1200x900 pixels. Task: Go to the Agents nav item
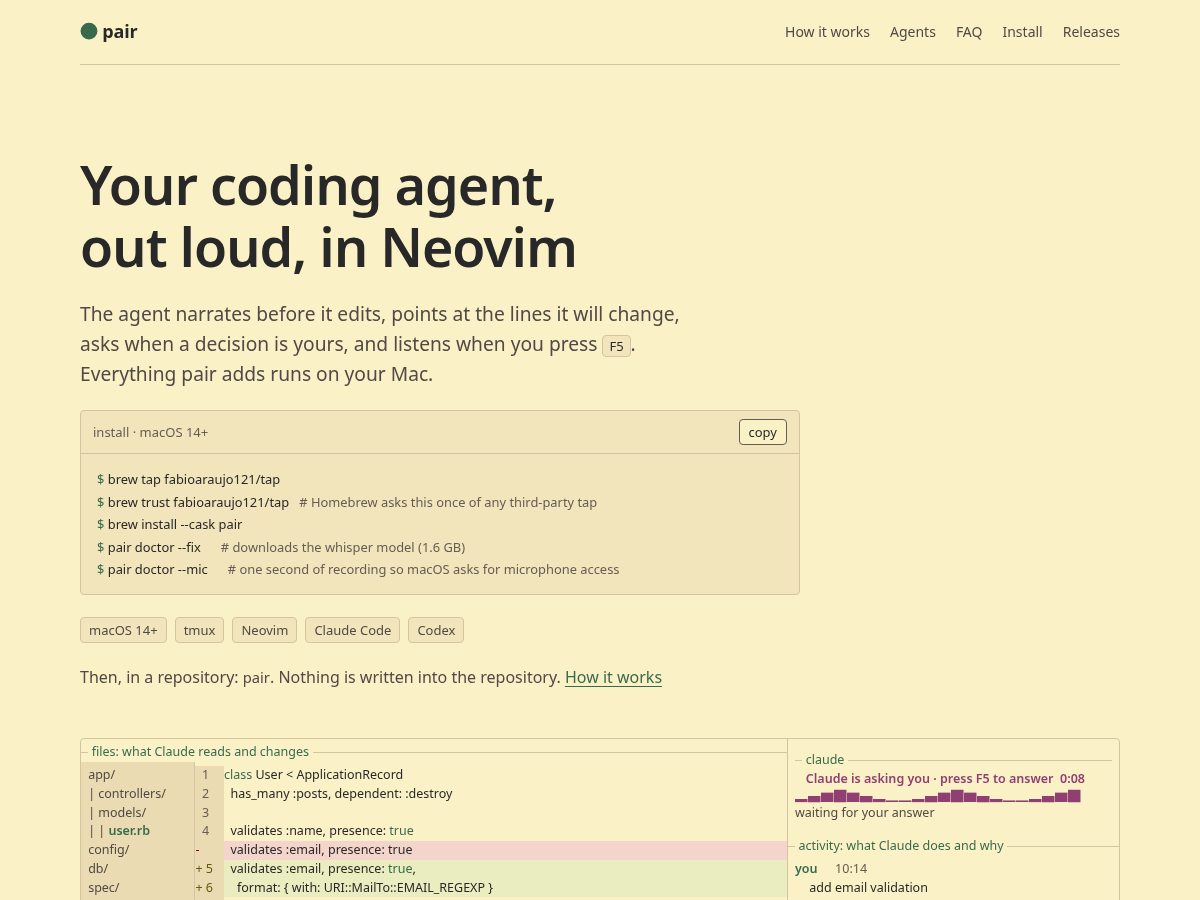[x=913, y=32]
